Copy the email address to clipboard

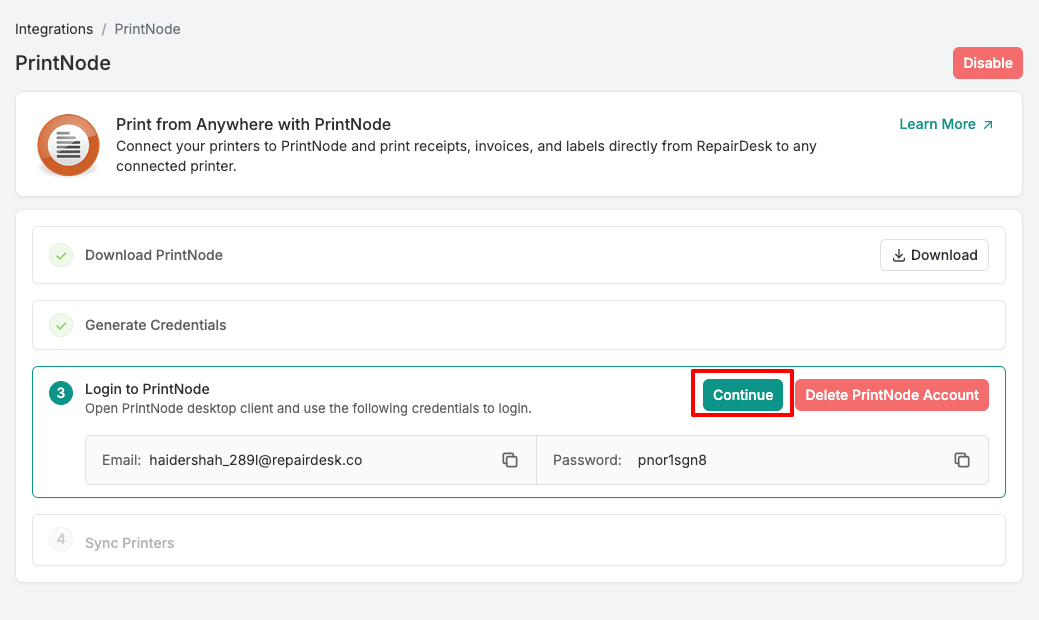[510, 460]
